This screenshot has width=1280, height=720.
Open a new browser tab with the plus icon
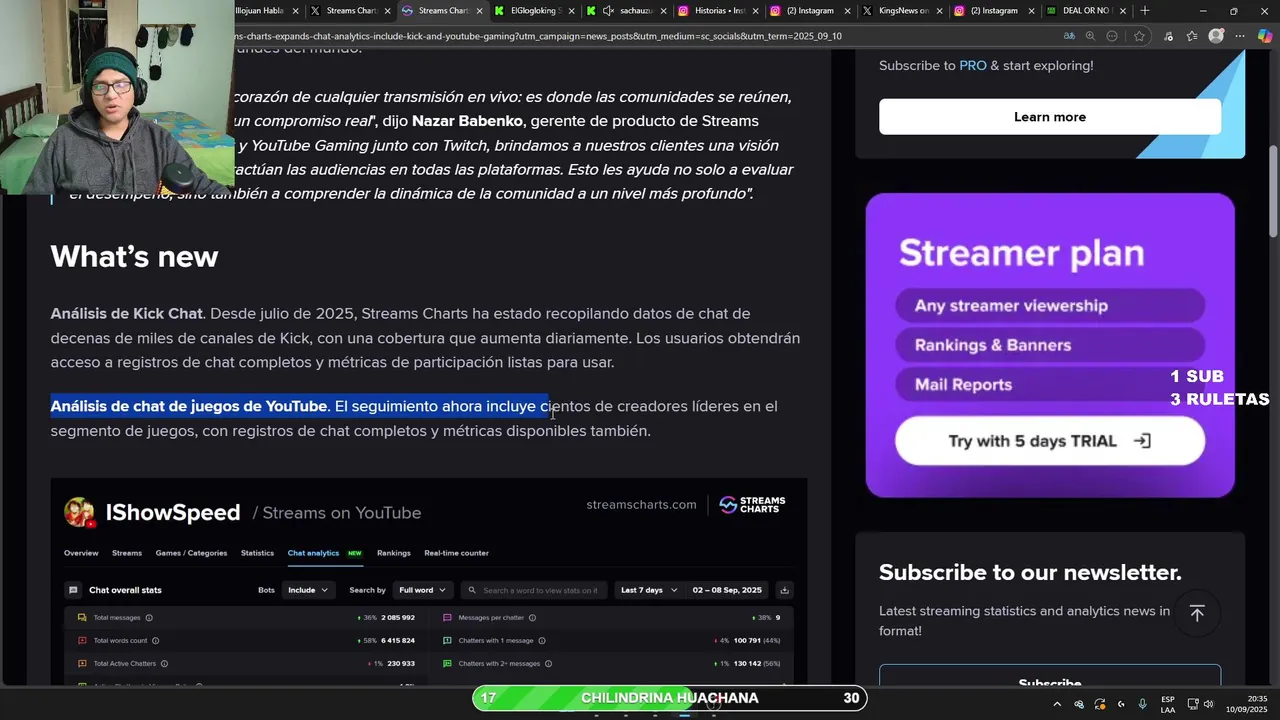tap(1145, 11)
